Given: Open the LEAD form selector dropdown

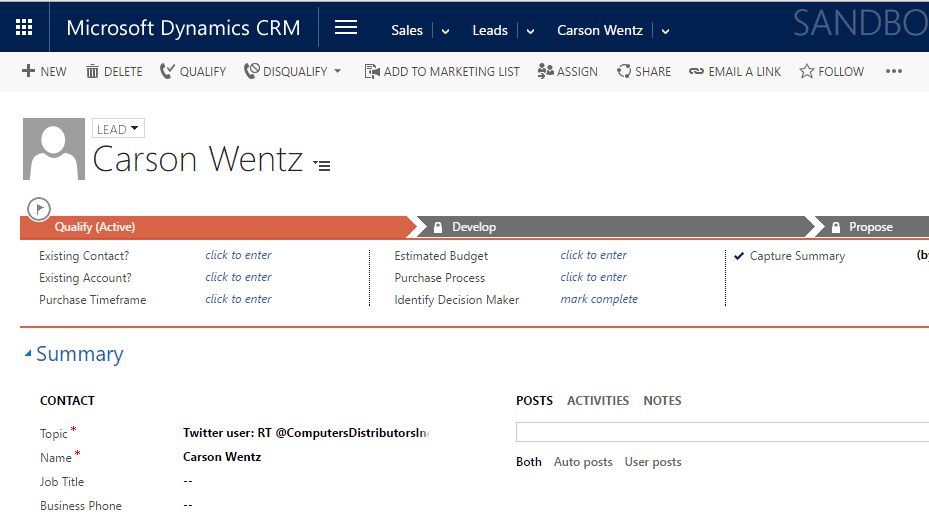Looking at the screenshot, I should pyautogui.click(x=118, y=129).
